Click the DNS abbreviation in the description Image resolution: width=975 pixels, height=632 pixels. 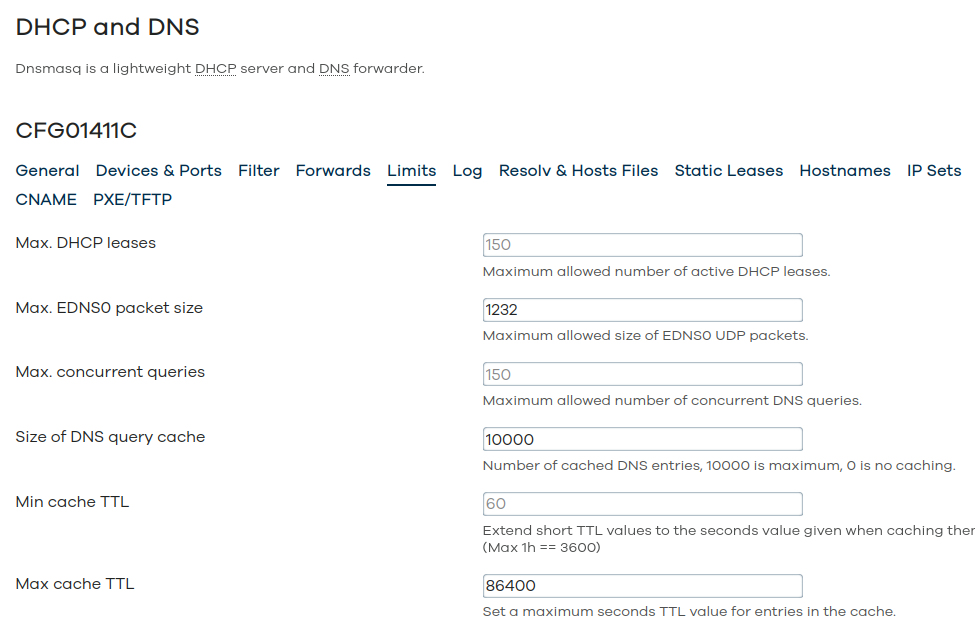click(335, 68)
